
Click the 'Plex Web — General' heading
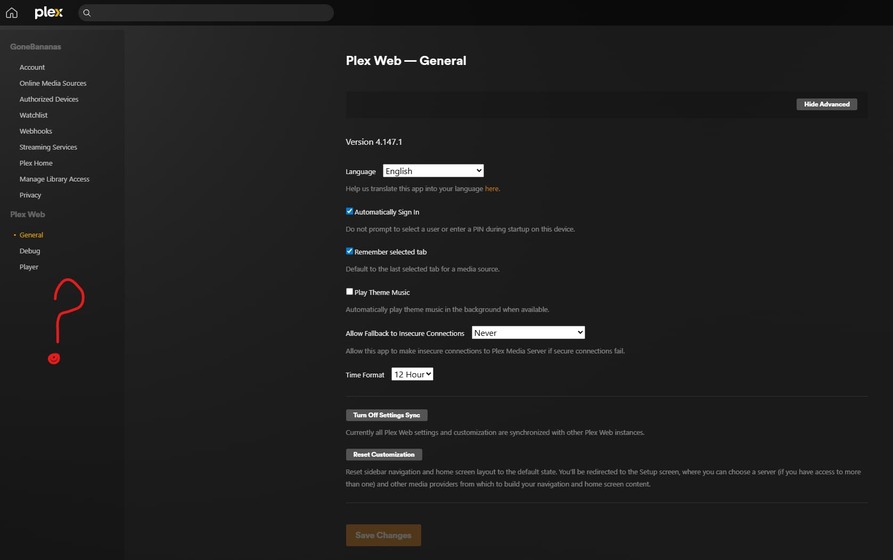(x=406, y=61)
